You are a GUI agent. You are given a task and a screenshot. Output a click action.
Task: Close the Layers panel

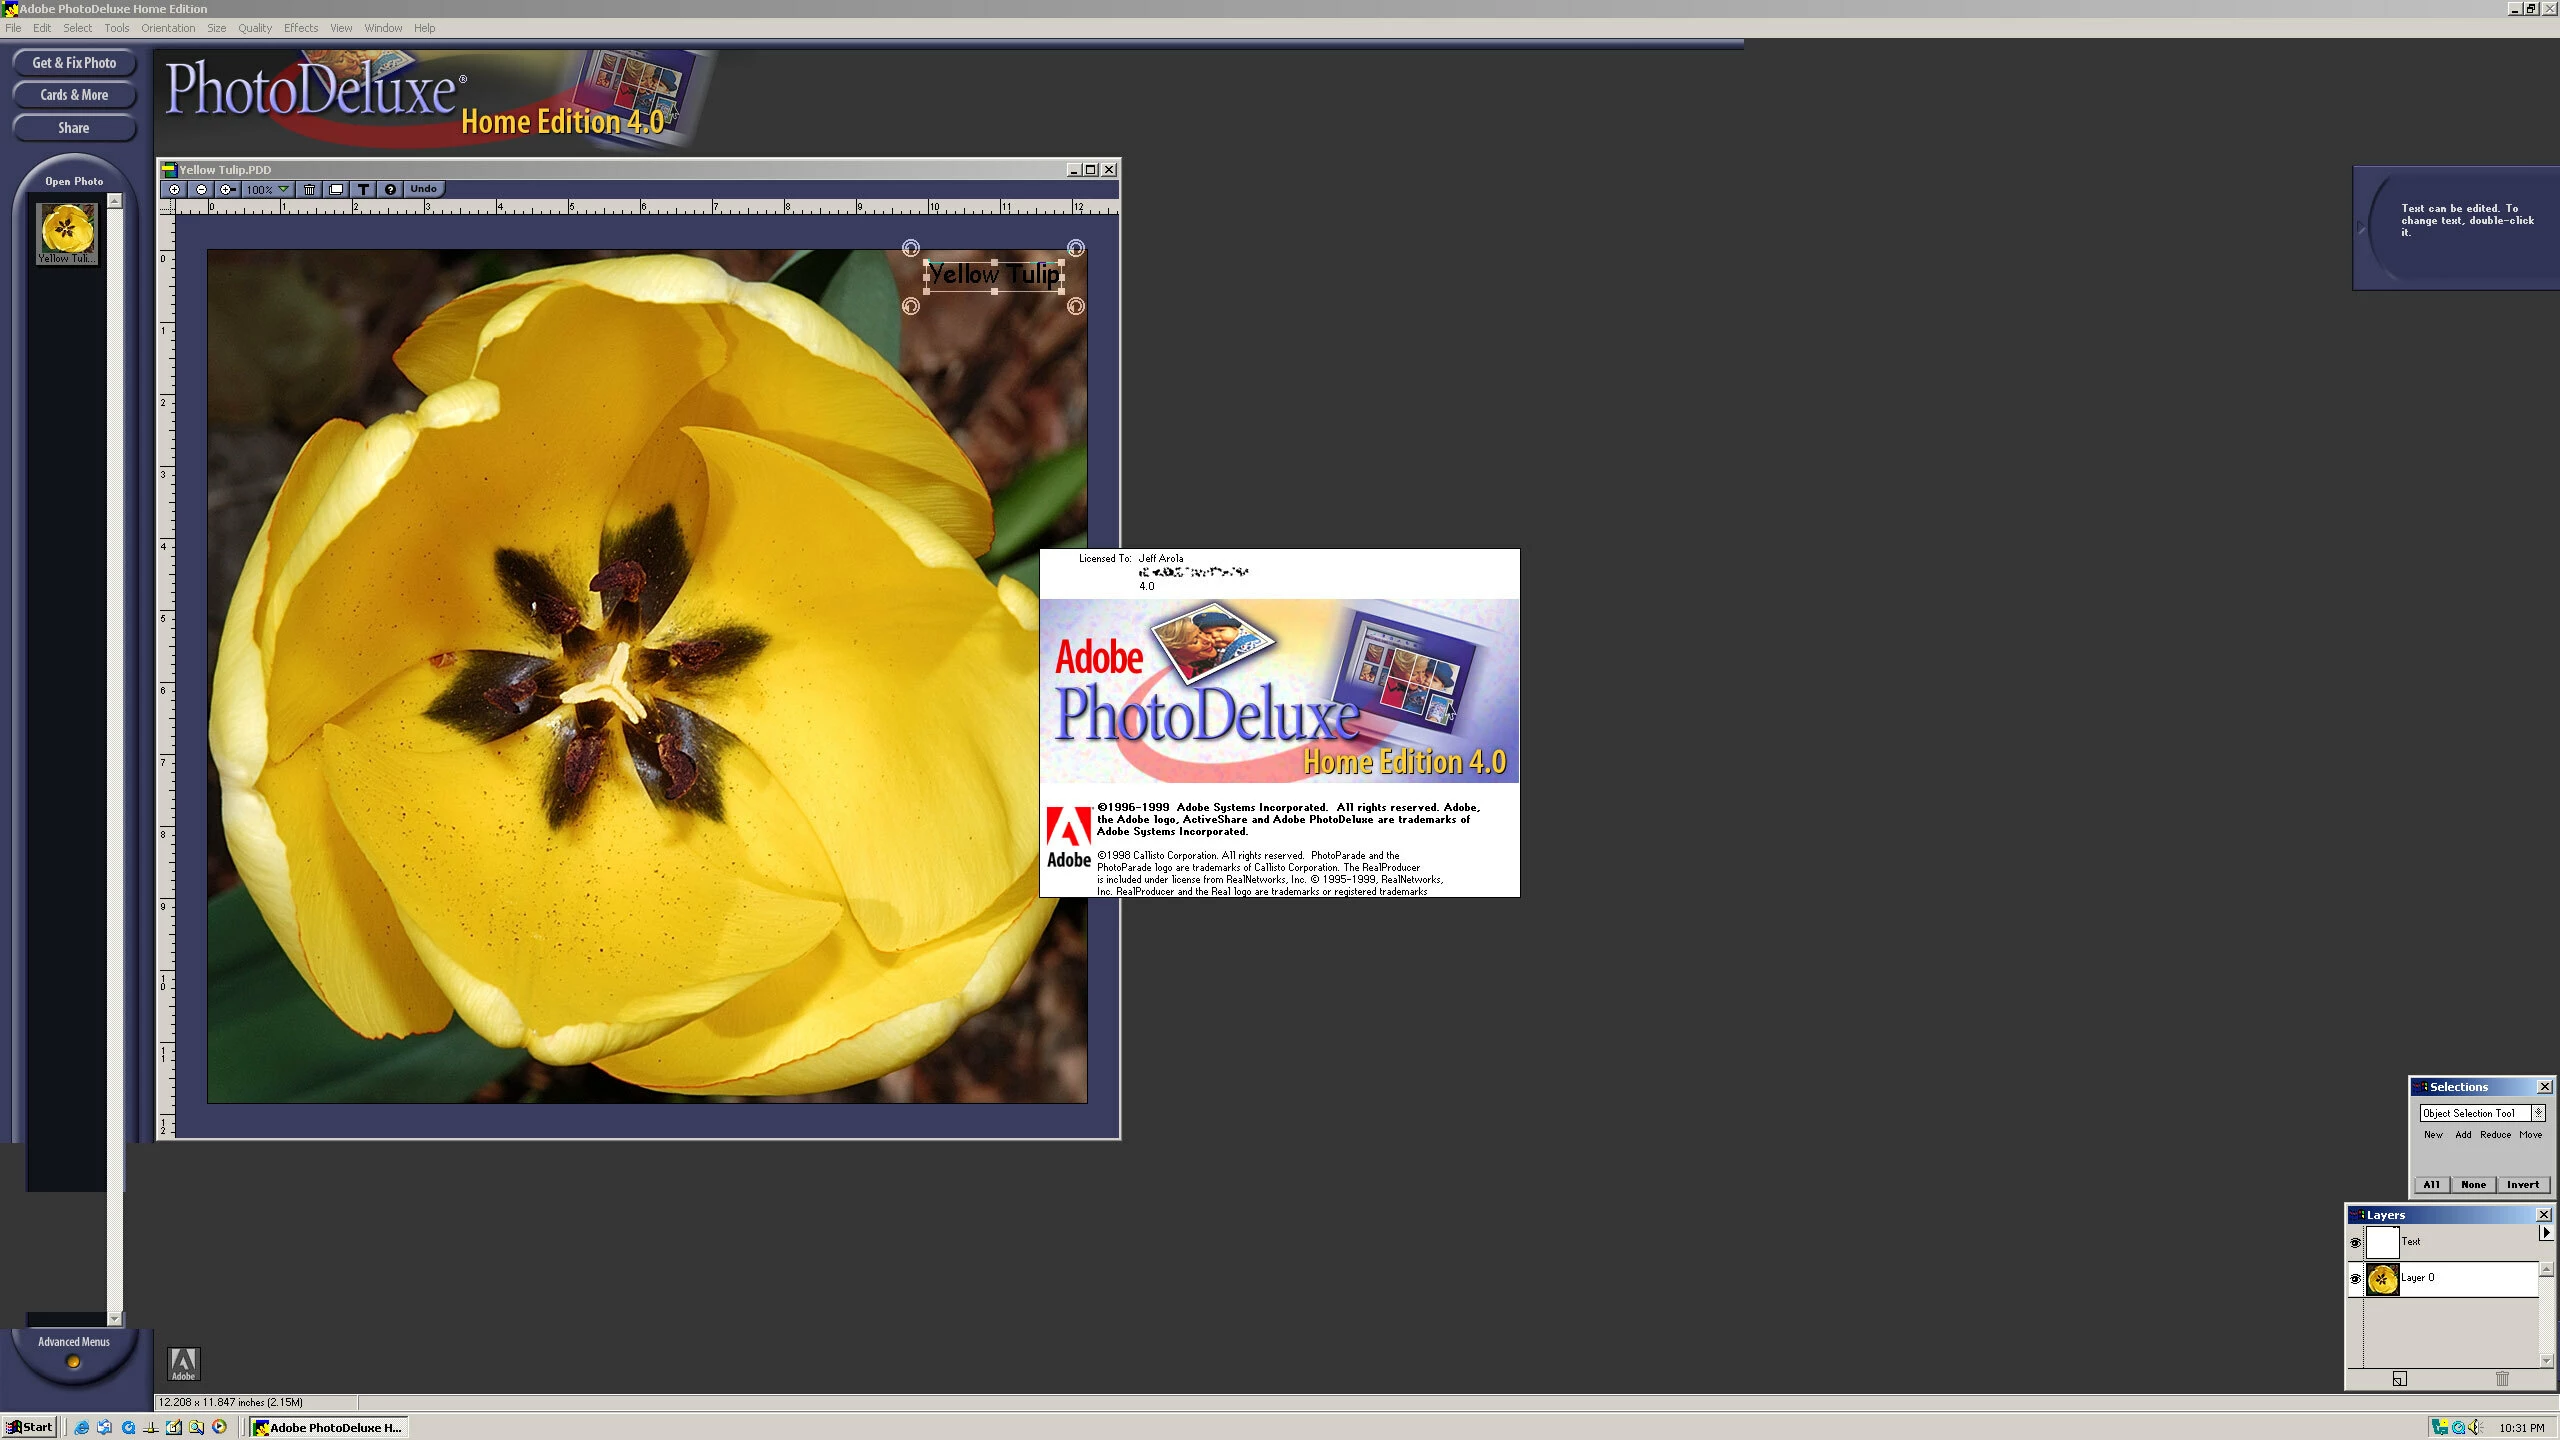pyautogui.click(x=2544, y=1215)
